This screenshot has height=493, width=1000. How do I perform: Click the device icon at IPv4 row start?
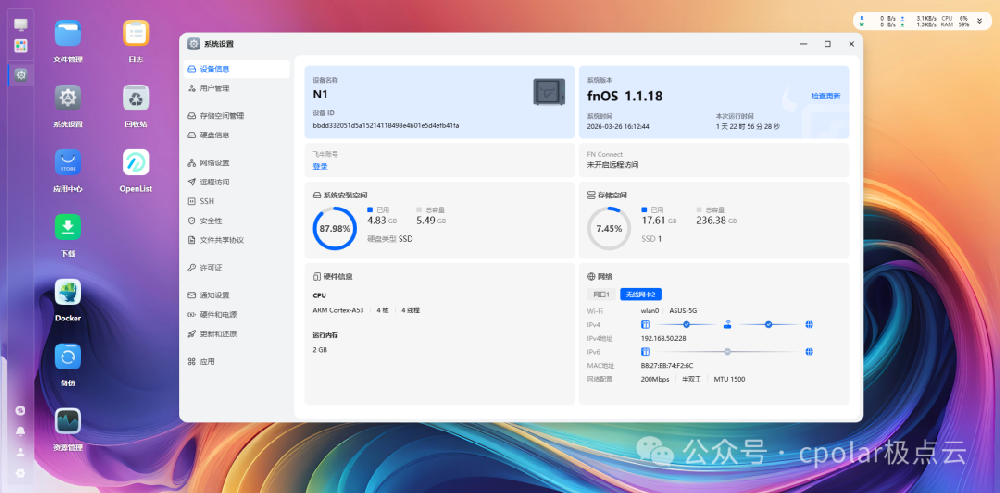[645, 325]
